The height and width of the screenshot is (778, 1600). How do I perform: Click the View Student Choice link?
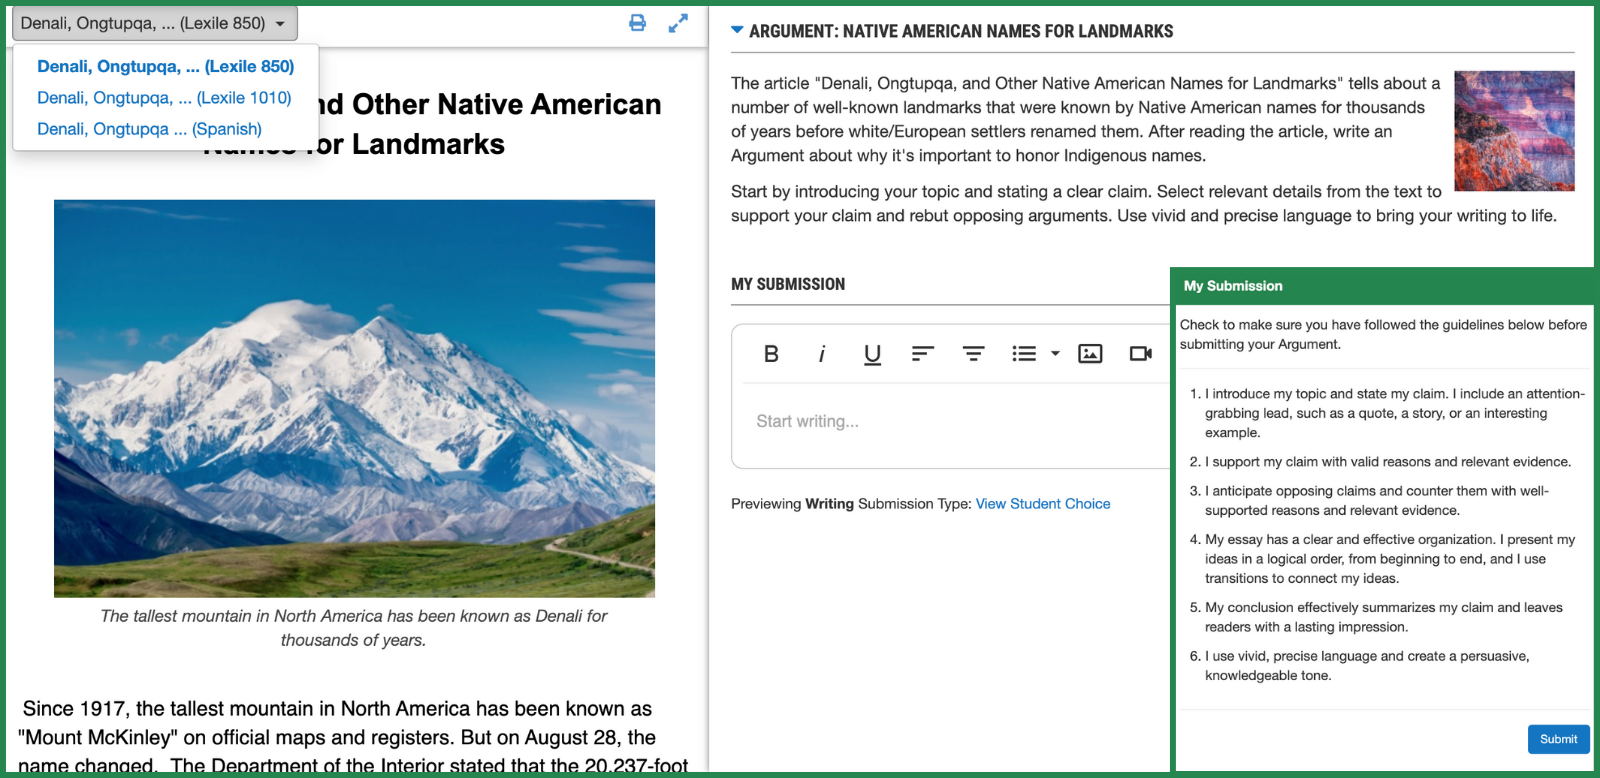[1043, 504]
